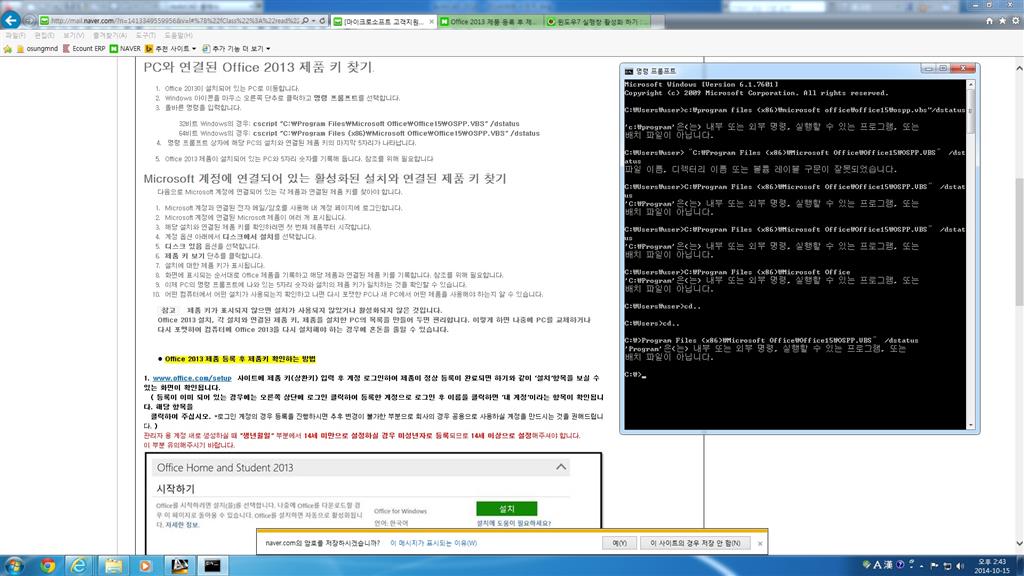The image size is (1024, 576).
Task: Maximize the command prompt window
Action: coord(943,69)
